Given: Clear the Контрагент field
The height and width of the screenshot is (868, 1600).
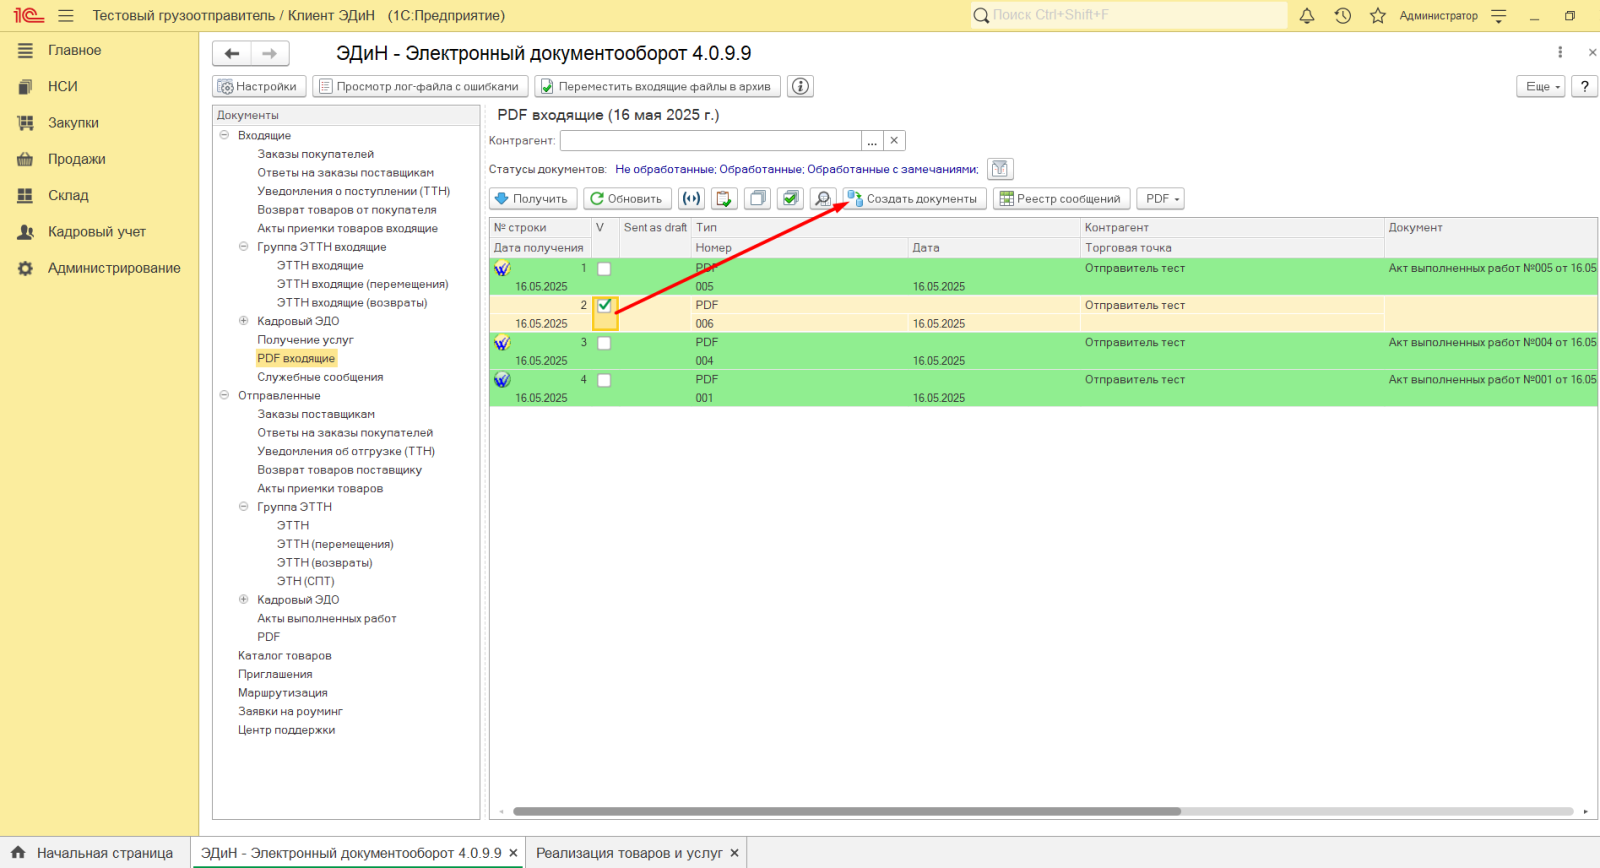Looking at the screenshot, I should click(x=895, y=141).
